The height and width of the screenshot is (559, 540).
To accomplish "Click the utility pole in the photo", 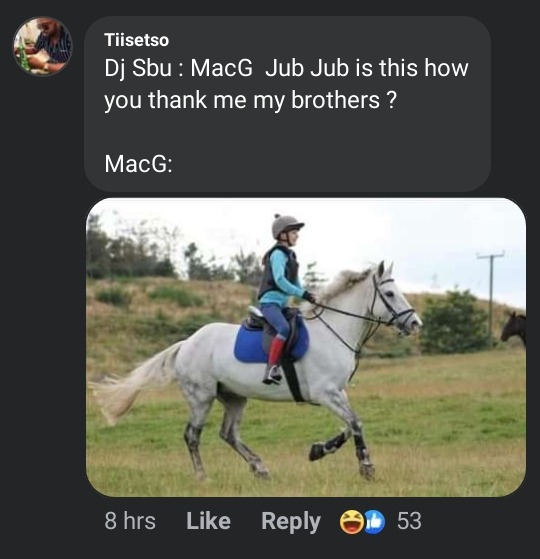I will click(491, 296).
